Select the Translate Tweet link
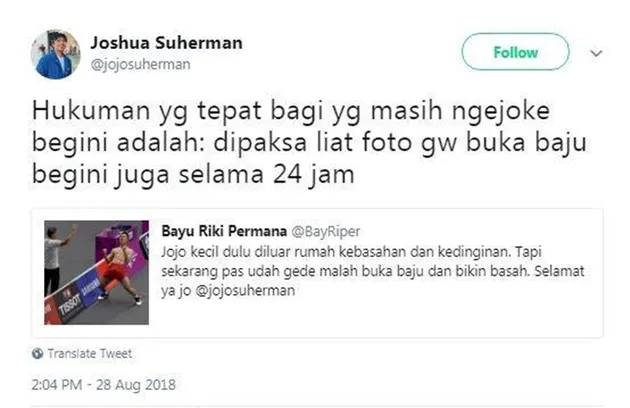The width and height of the screenshot is (630, 408). click(90, 353)
